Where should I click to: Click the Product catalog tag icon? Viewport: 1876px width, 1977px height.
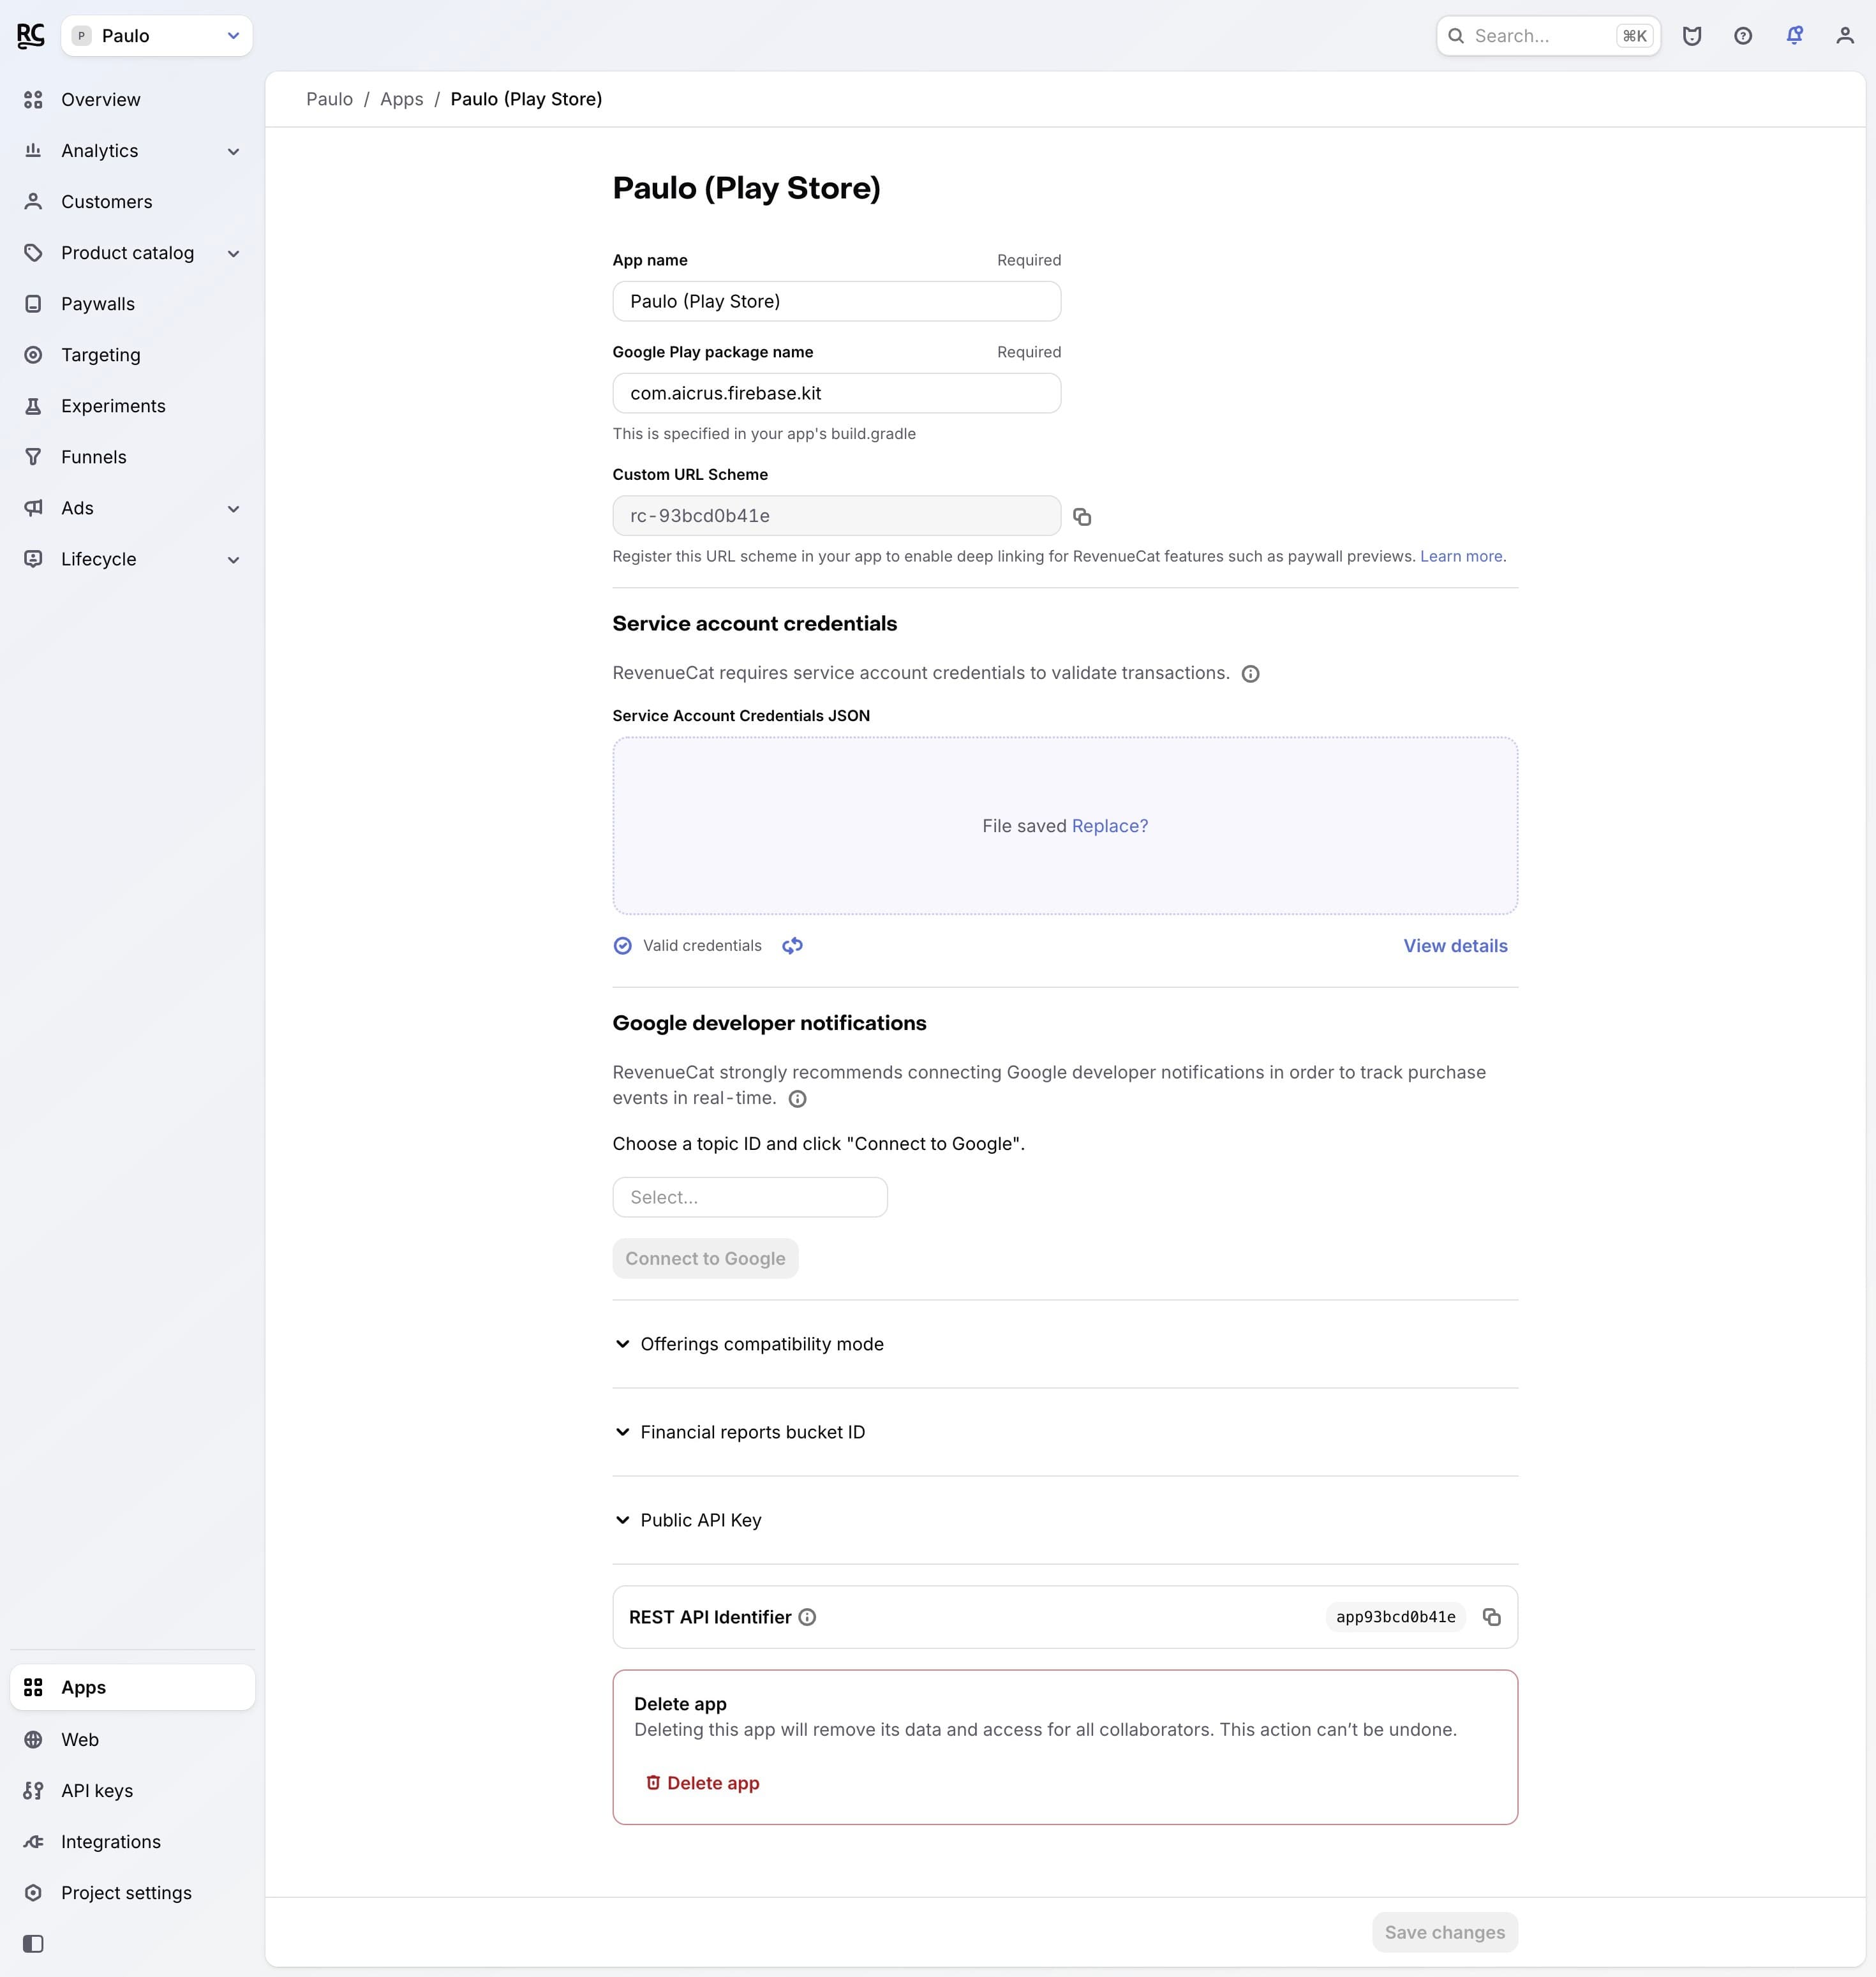pos(33,253)
